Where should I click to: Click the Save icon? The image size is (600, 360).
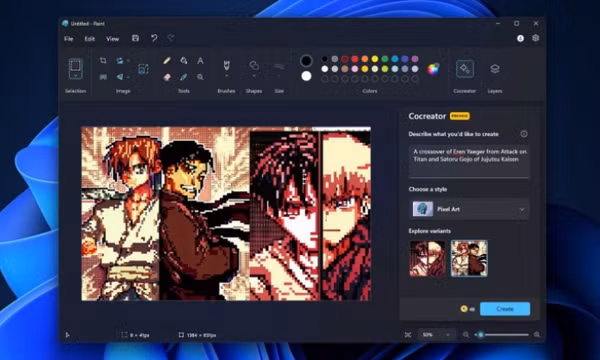(135, 38)
